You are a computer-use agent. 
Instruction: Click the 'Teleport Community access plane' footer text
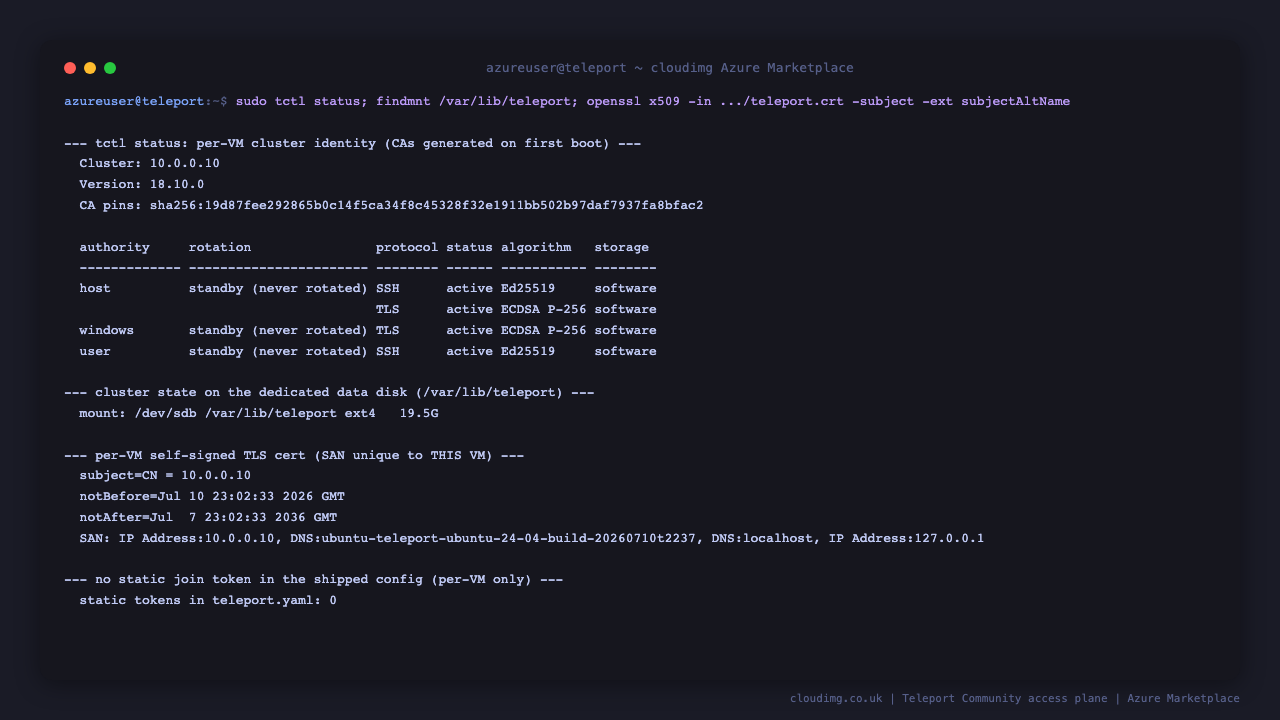(x=1005, y=698)
